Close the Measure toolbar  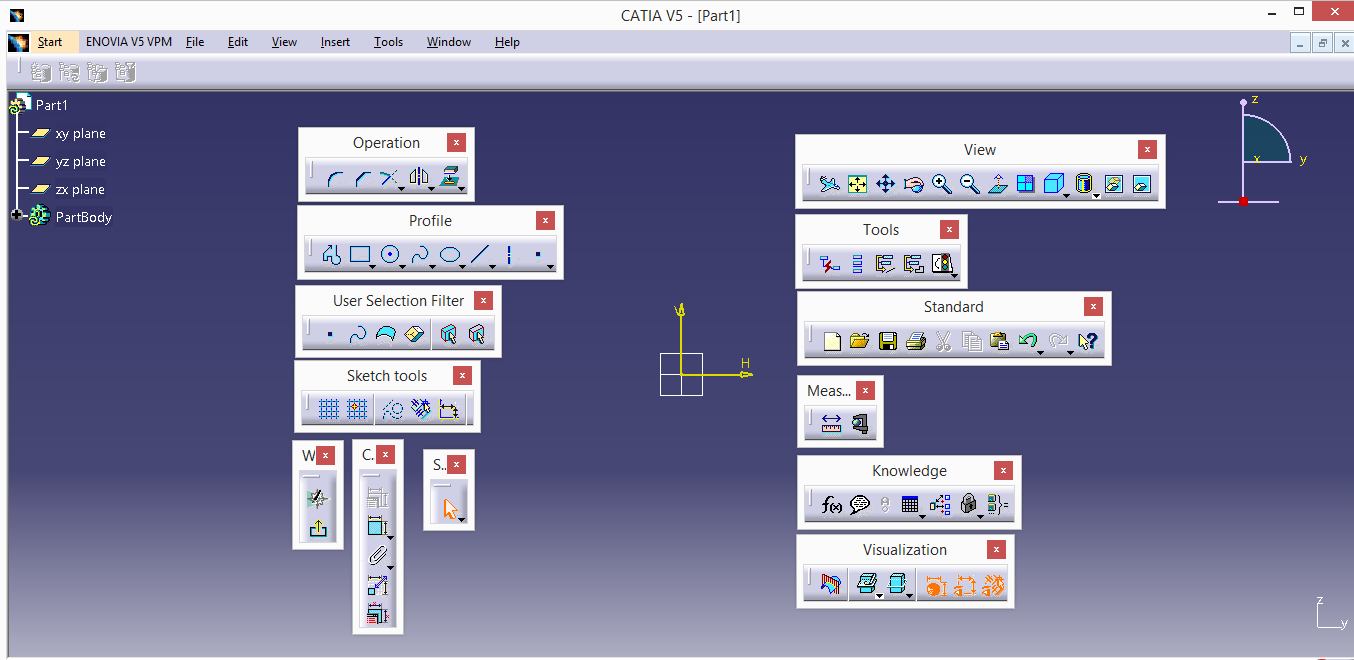(x=865, y=390)
